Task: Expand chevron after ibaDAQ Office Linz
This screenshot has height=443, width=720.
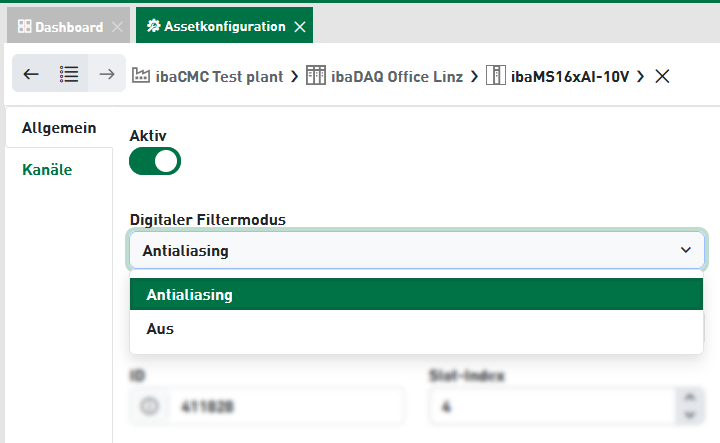Action: click(x=474, y=77)
